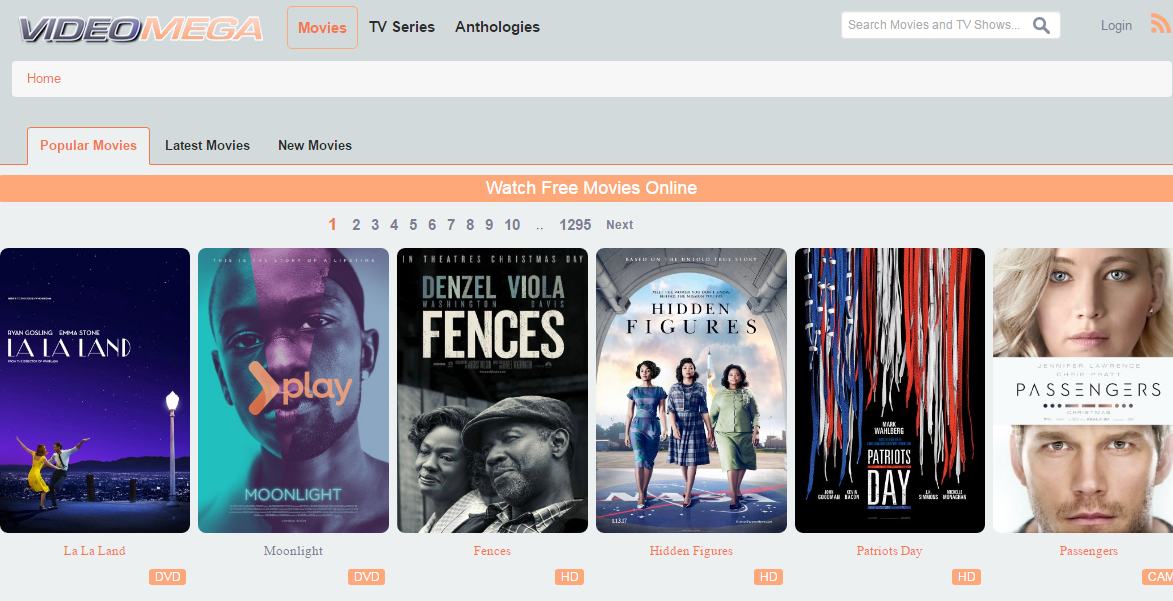Click the search magnifying glass icon
This screenshot has width=1173, height=601.
[x=1041, y=24]
